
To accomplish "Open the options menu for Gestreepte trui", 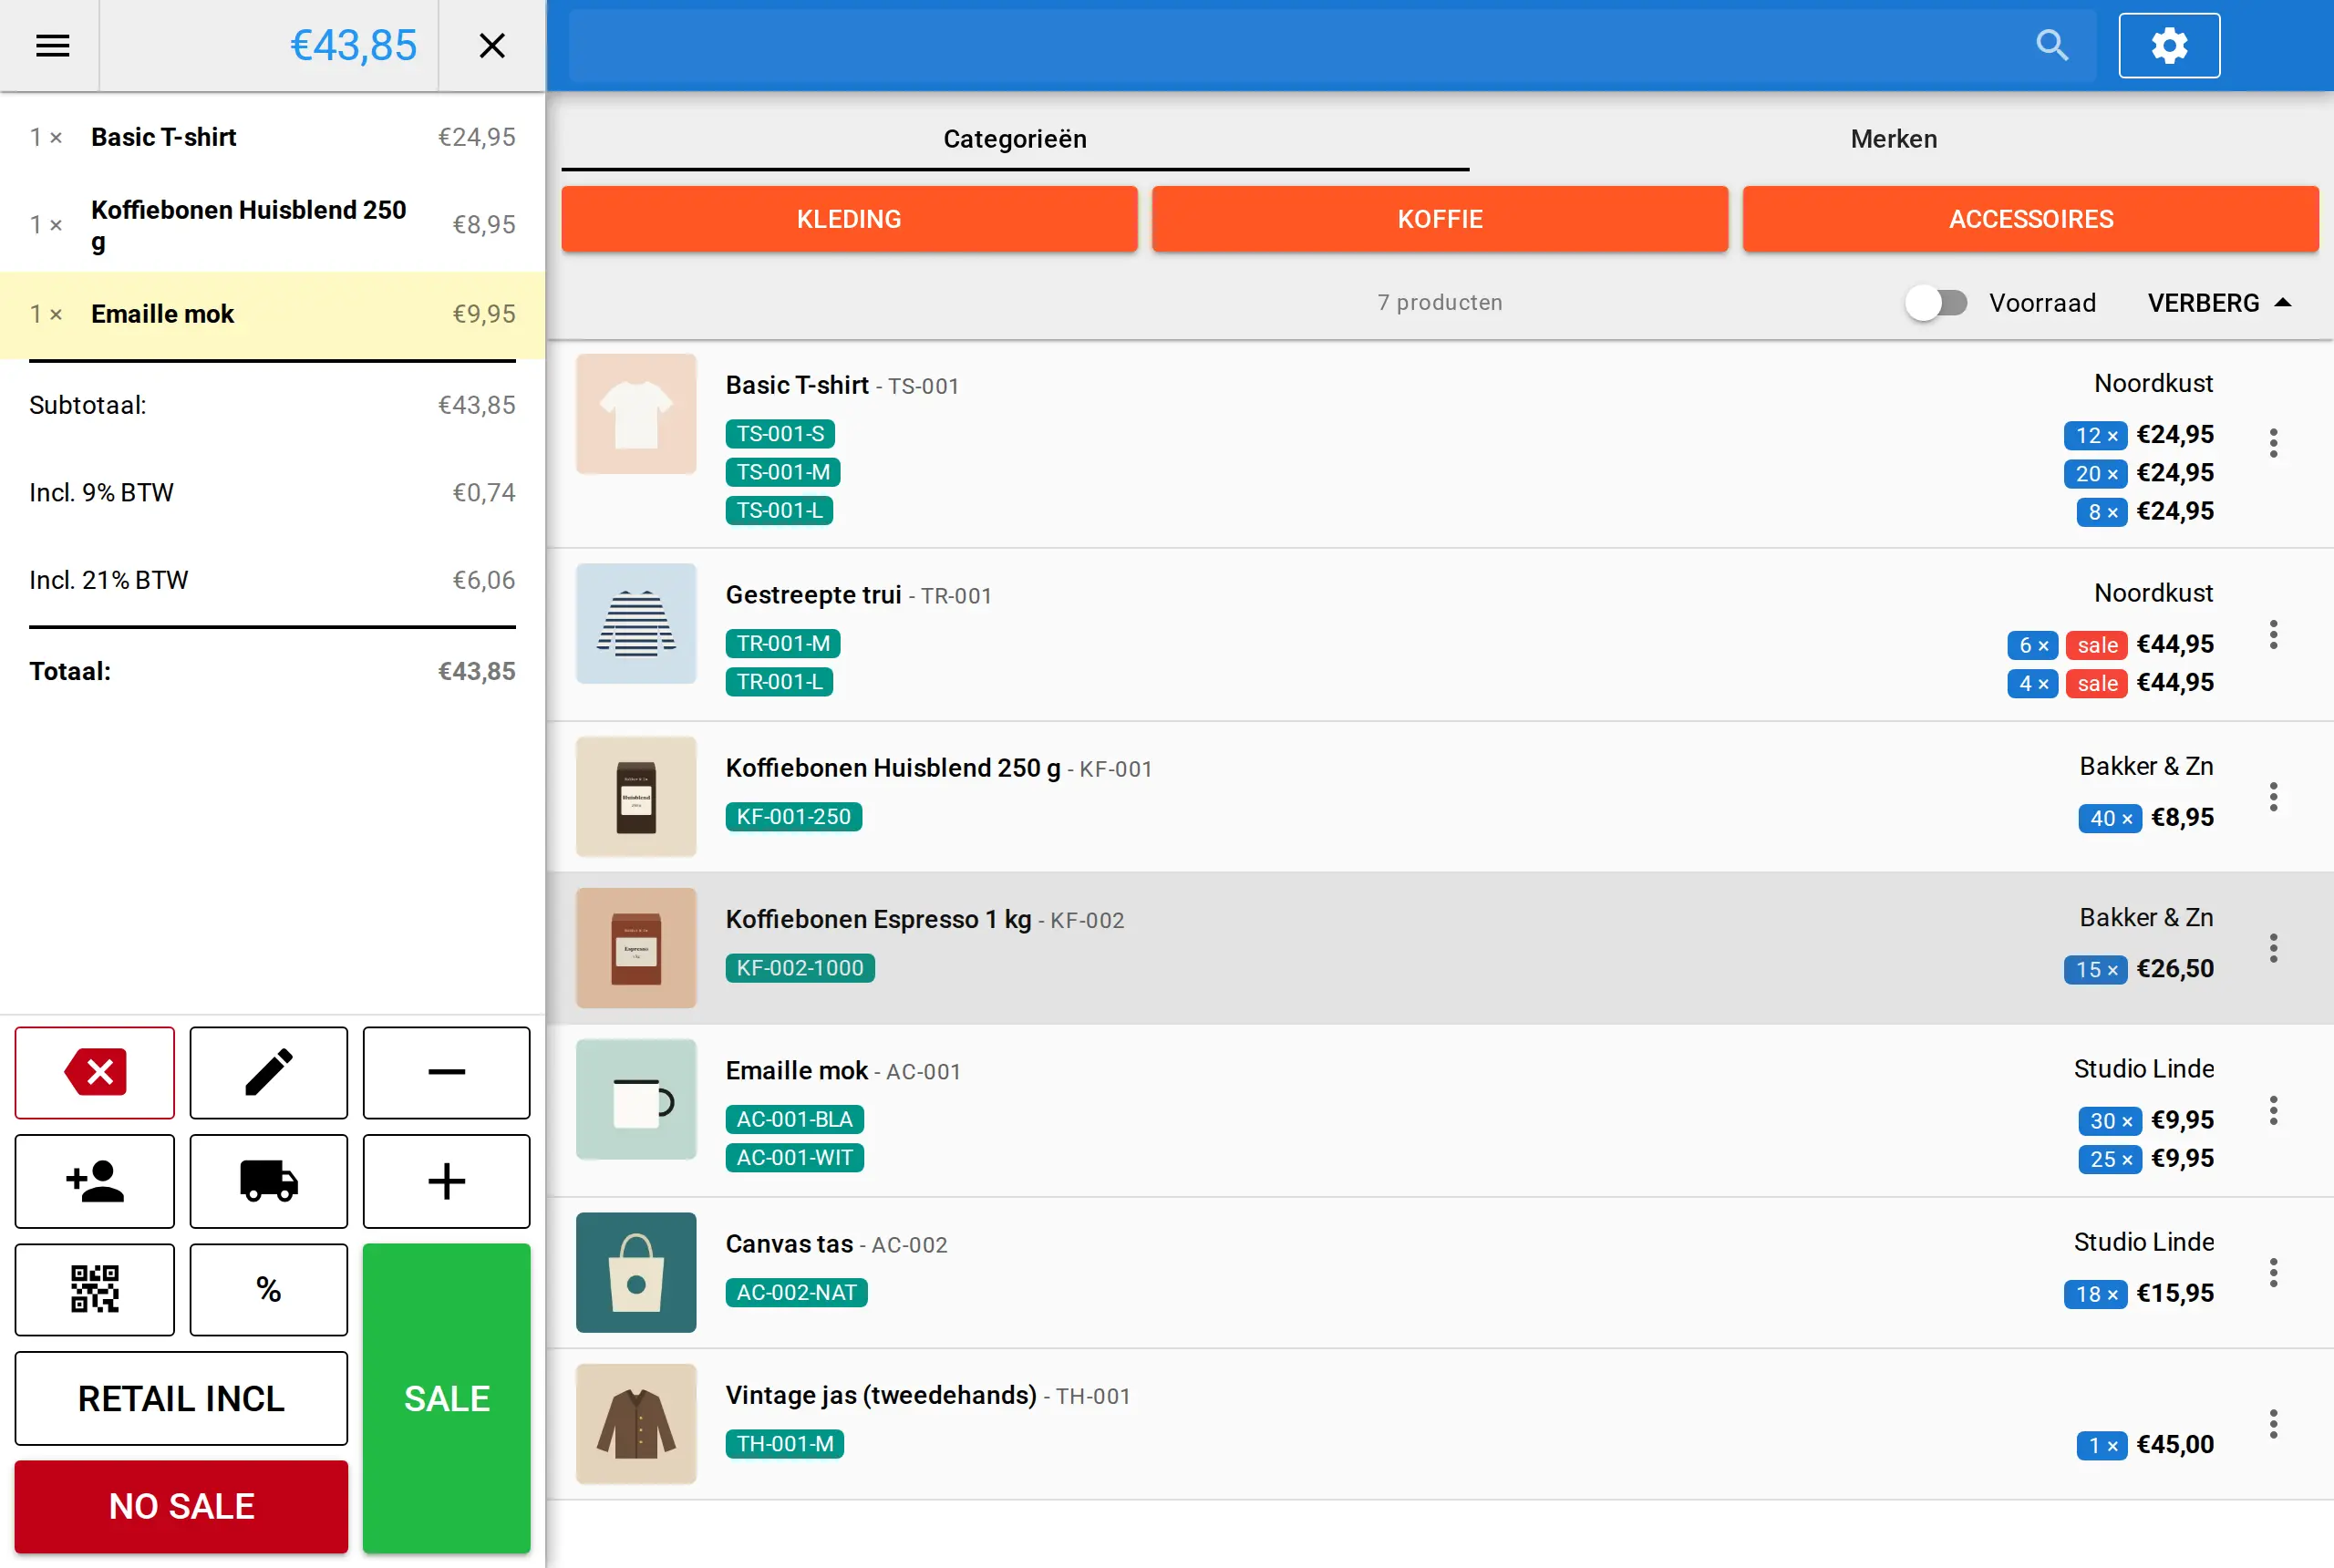I will [x=2273, y=635].
